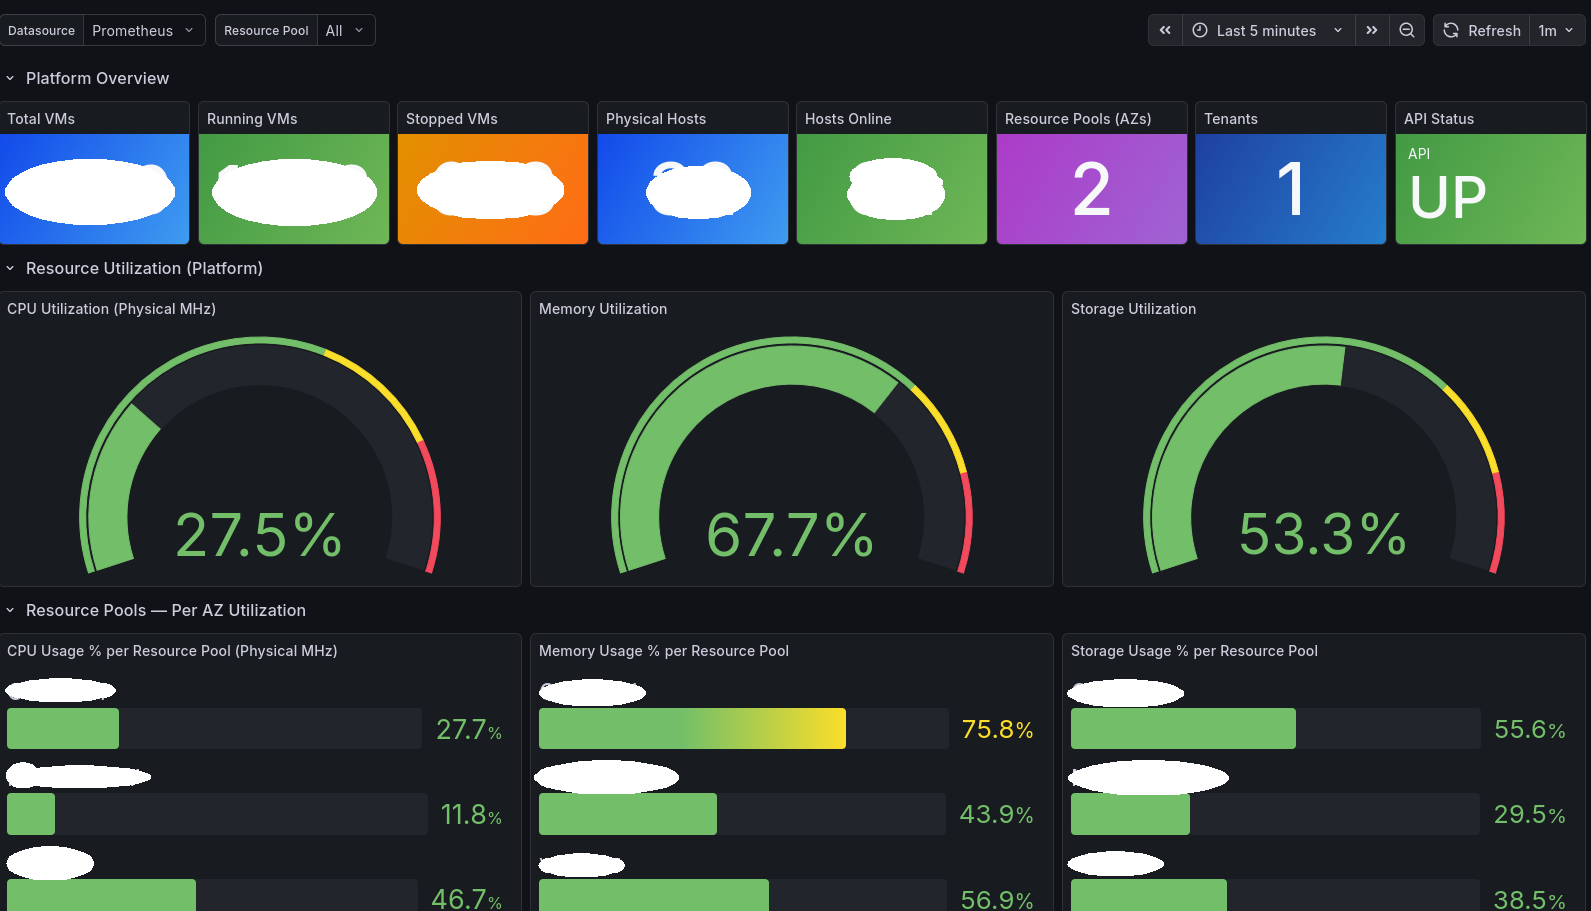Click the CPU Utilization (Physical MHz) title
Viewport: 1591px width, 911px height.
[111, 309]
